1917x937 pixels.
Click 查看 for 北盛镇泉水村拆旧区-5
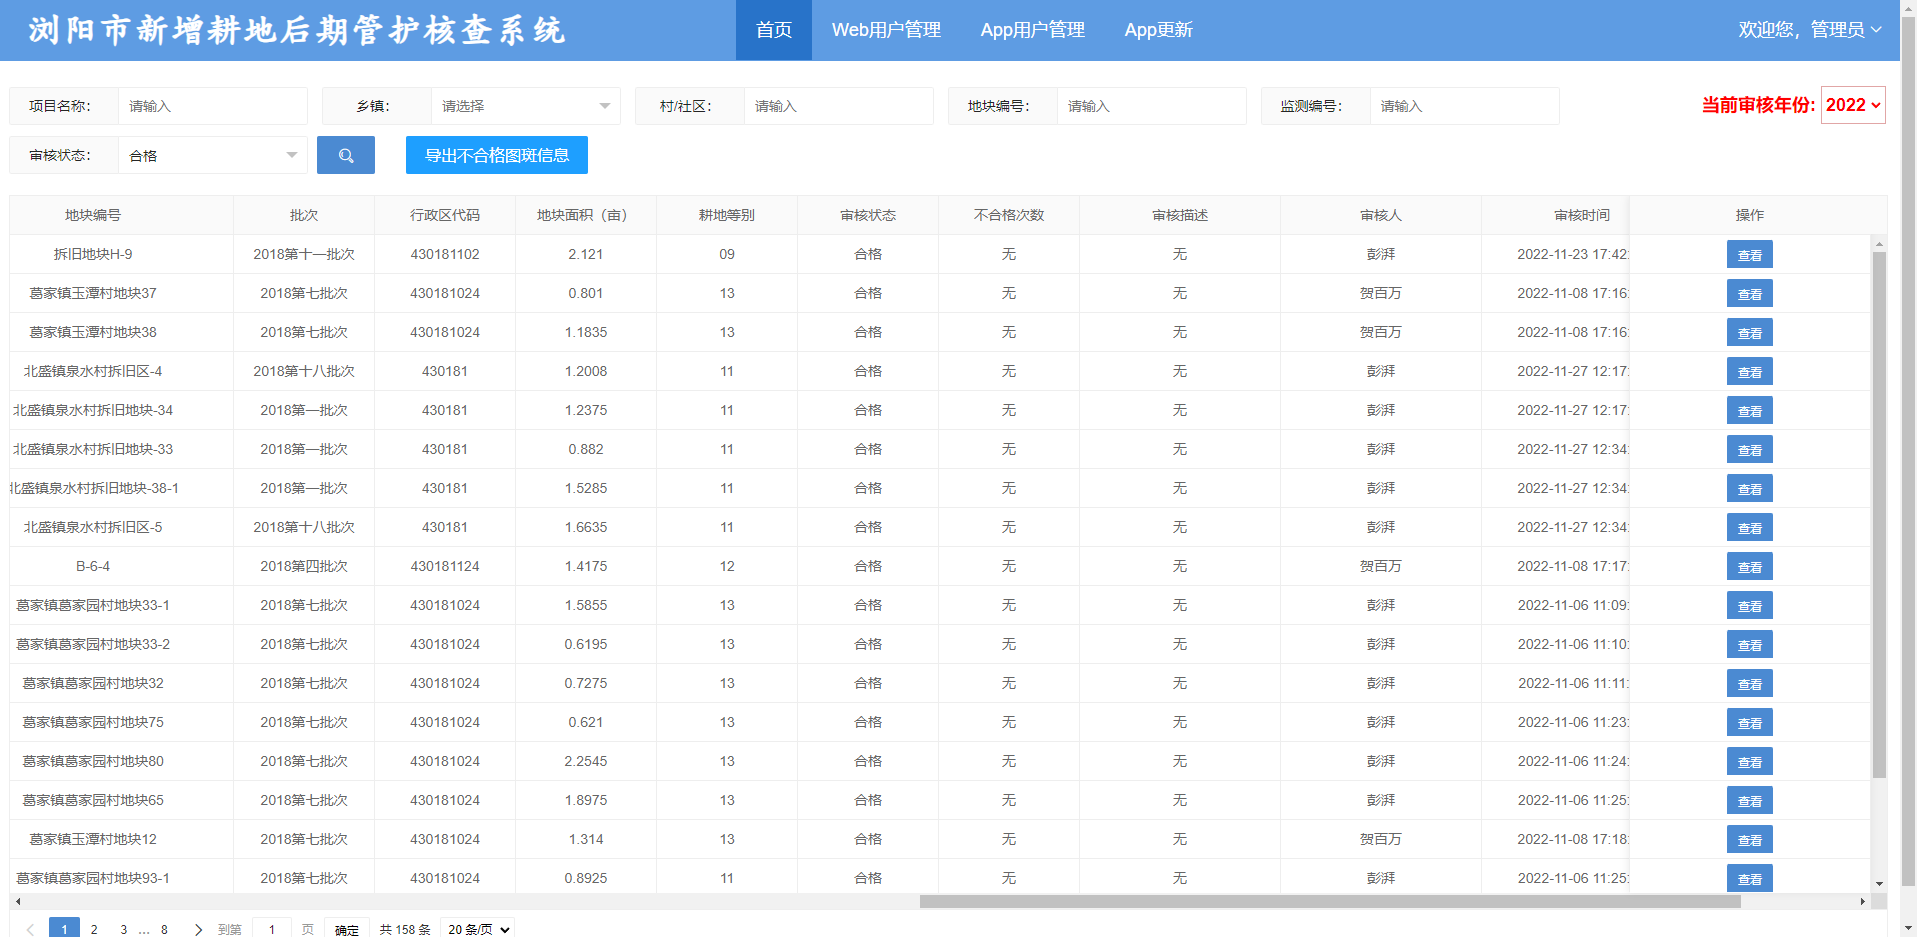(x=1750, y=528)
